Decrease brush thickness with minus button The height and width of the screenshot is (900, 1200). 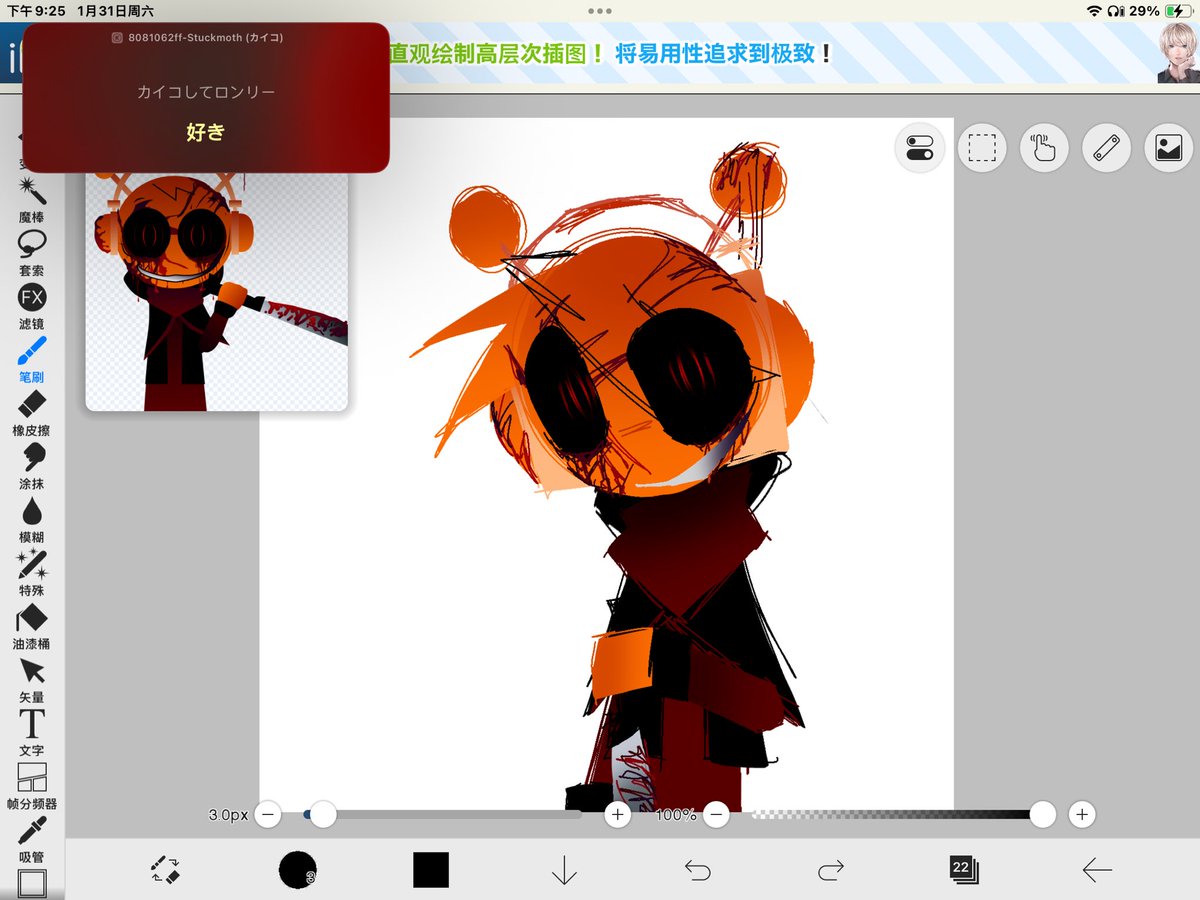(268, 815)
